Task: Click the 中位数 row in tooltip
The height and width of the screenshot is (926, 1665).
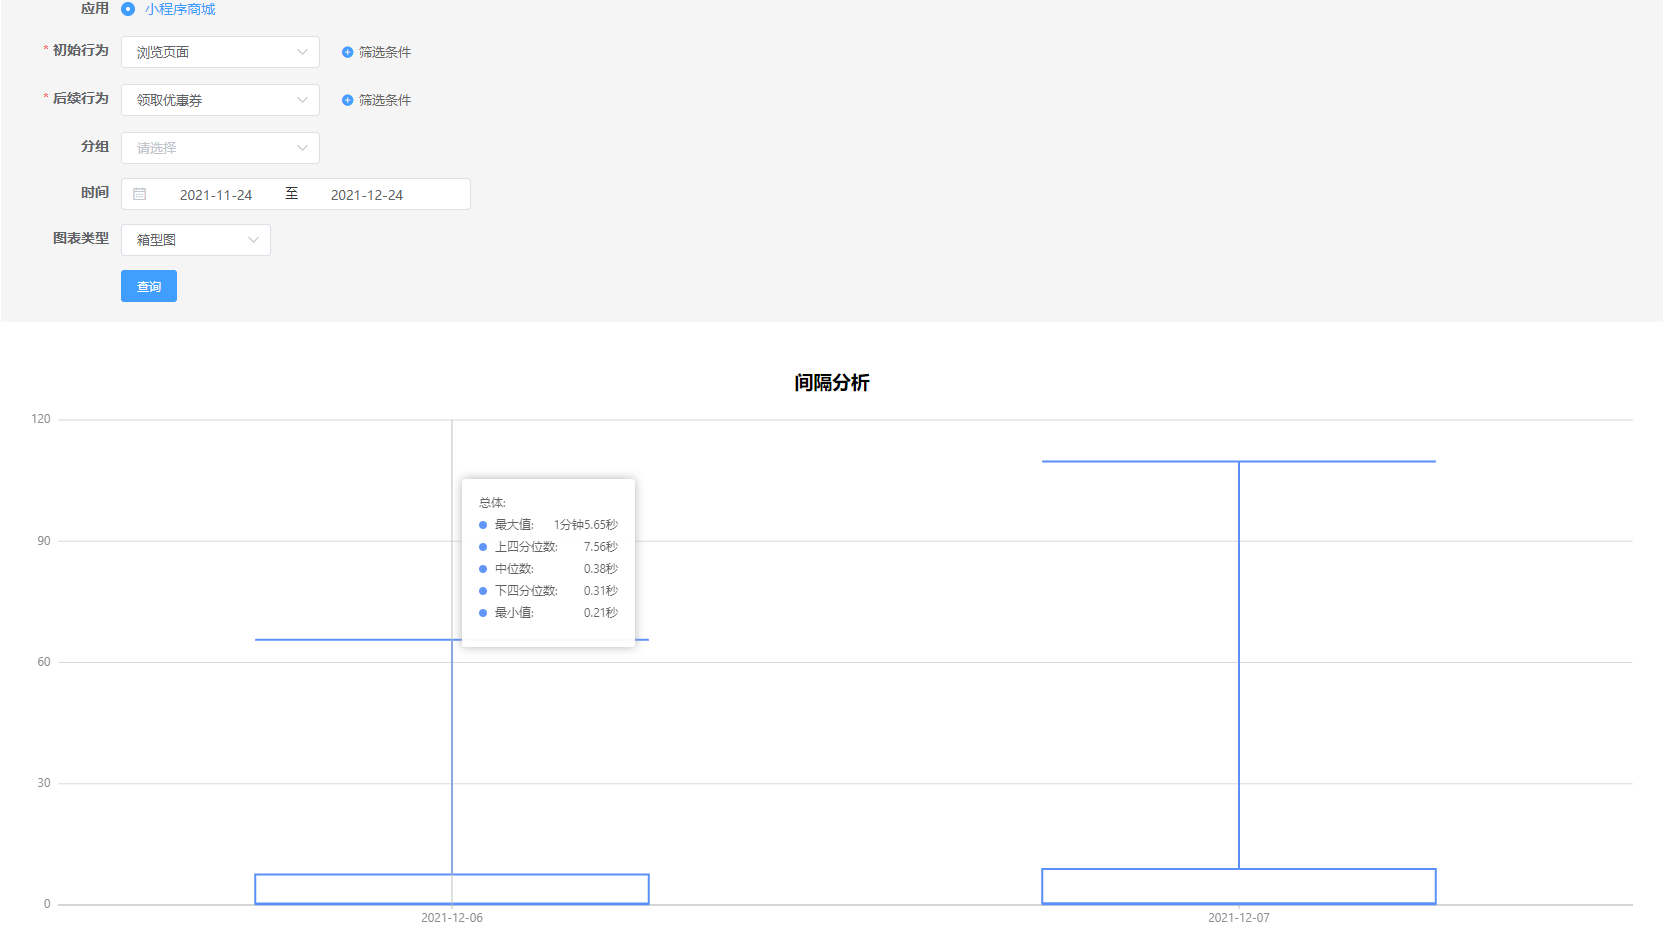Action: tap(548, 569)
